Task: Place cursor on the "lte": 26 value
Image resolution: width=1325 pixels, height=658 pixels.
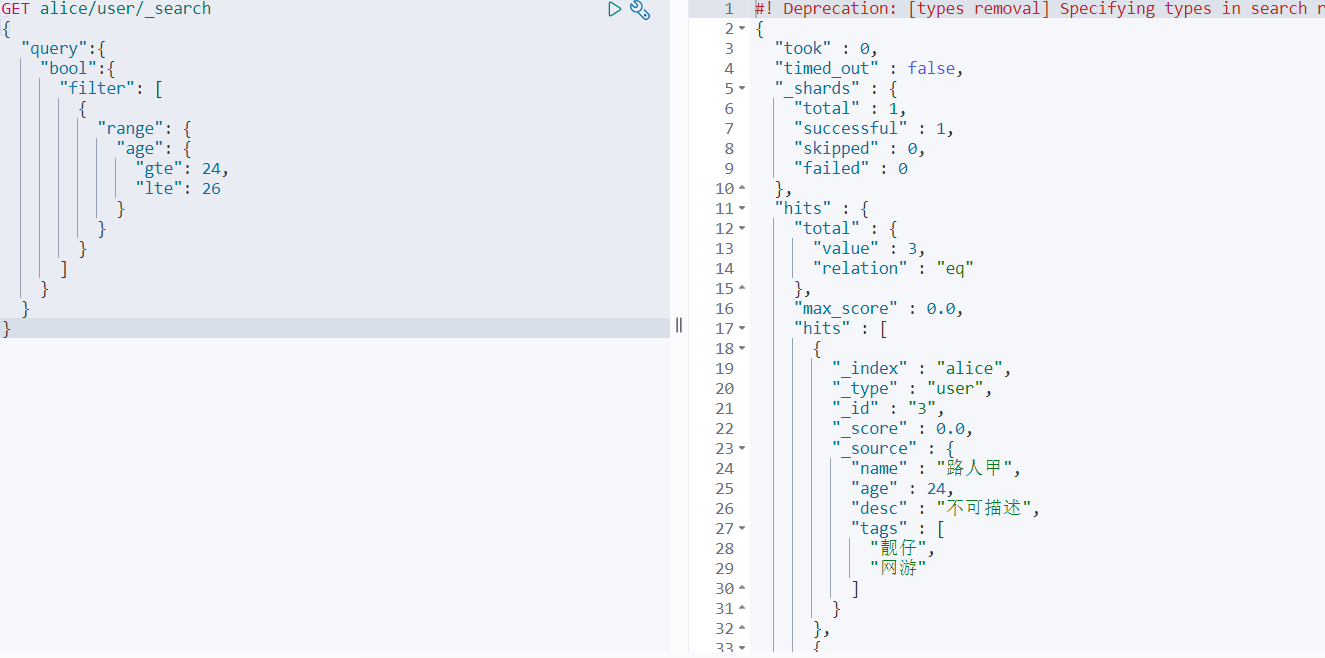Action: [210, 188]
